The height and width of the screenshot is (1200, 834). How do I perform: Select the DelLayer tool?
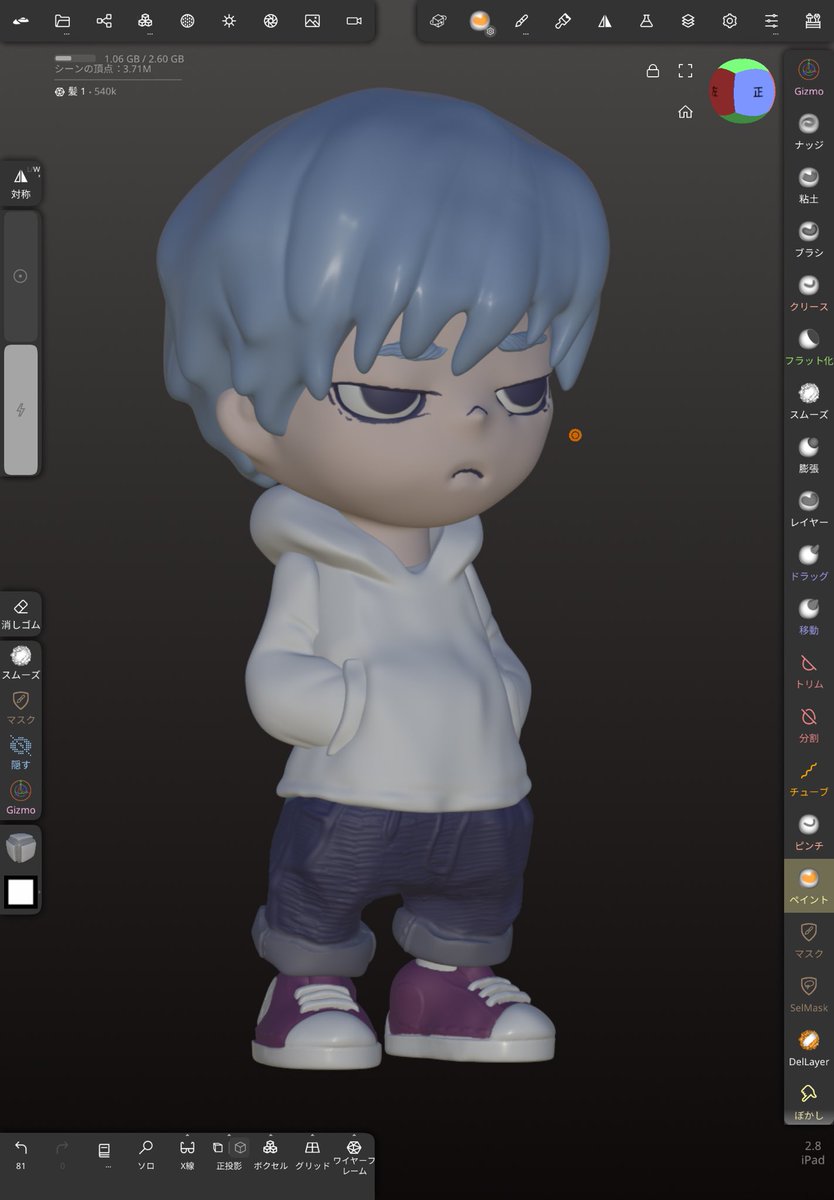[x=809, y=1049]
